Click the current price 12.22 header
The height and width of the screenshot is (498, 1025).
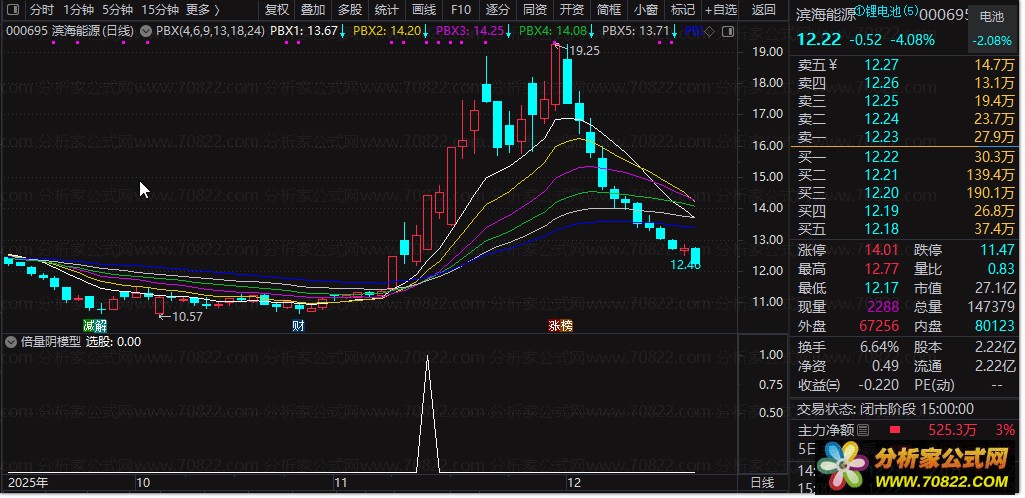click(x=818, y=40)
